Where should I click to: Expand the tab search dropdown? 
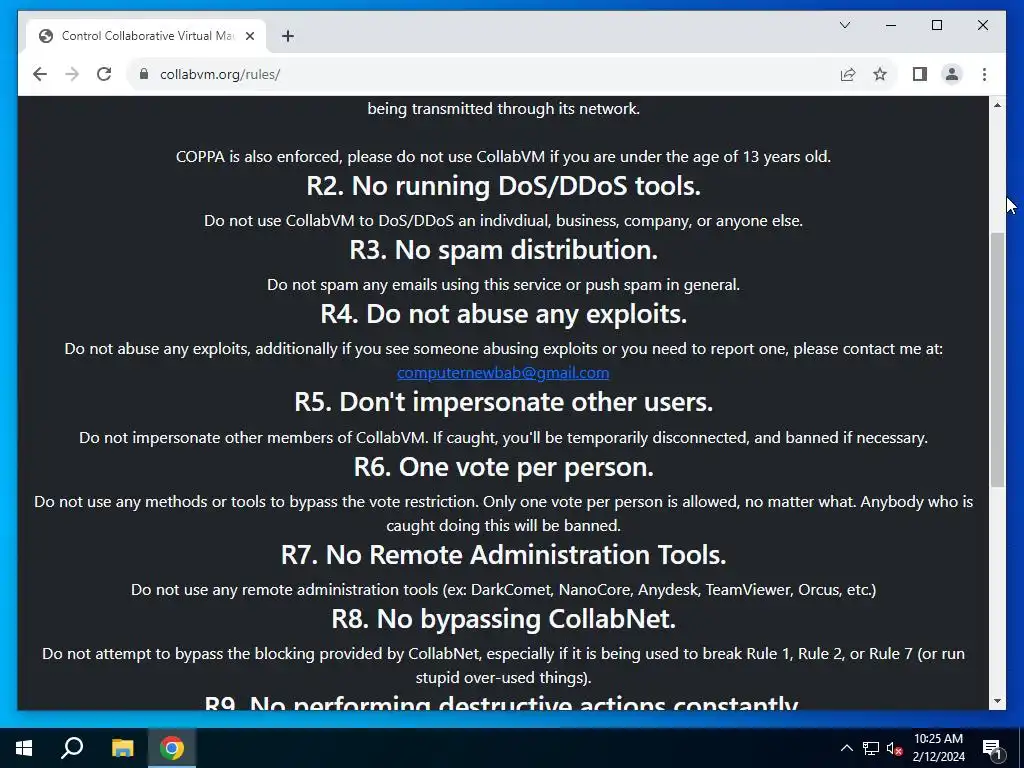[x=844, y=25]
